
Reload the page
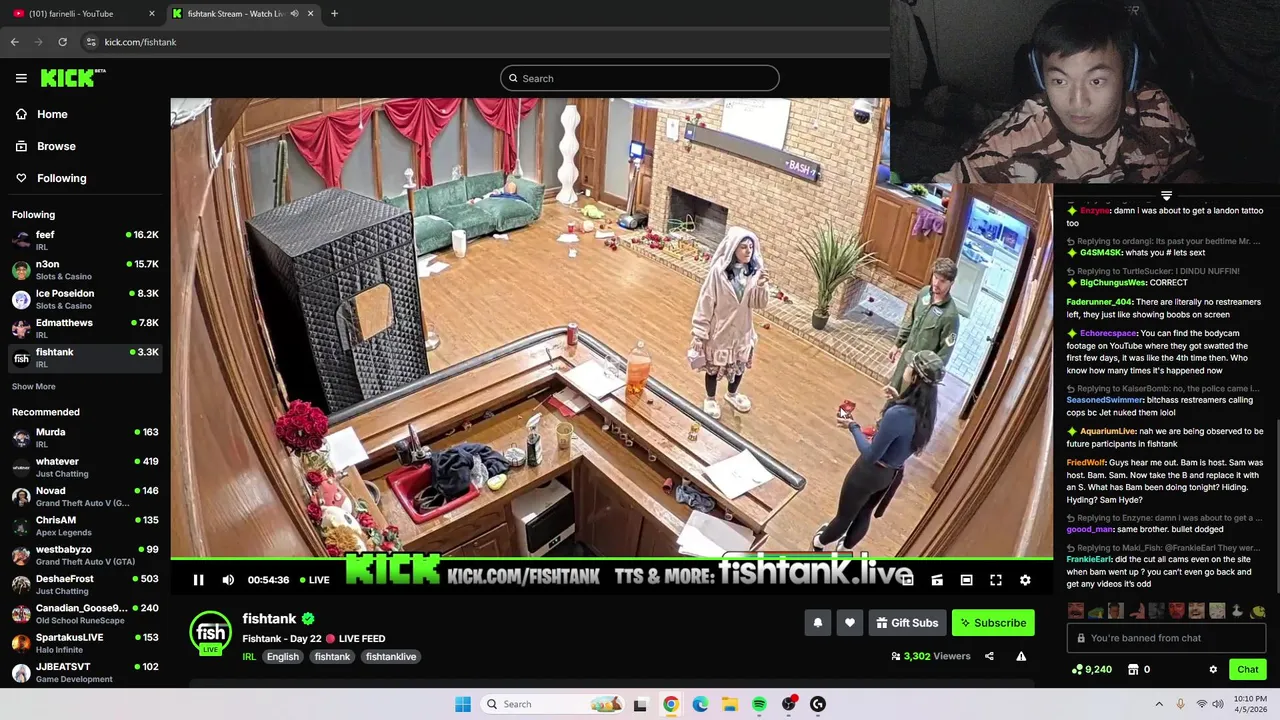pyautogui.click(x=62, y=42)
